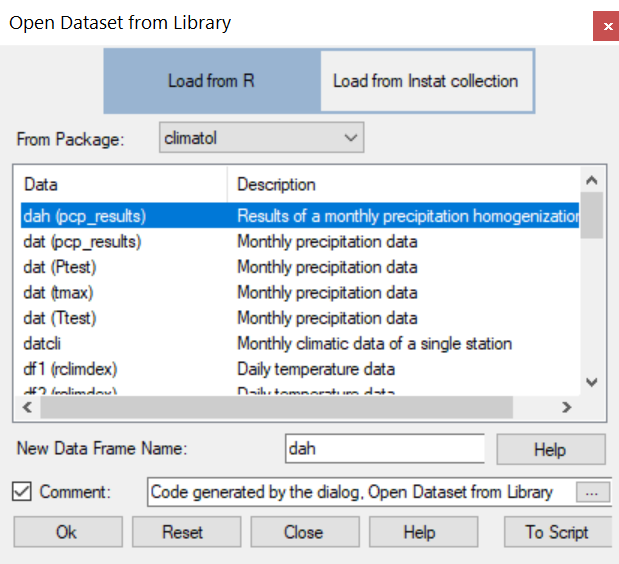Click horizontal scroll left arrow
The height and width of the screenshot is (564, 619).
click(x=27, y=407)
